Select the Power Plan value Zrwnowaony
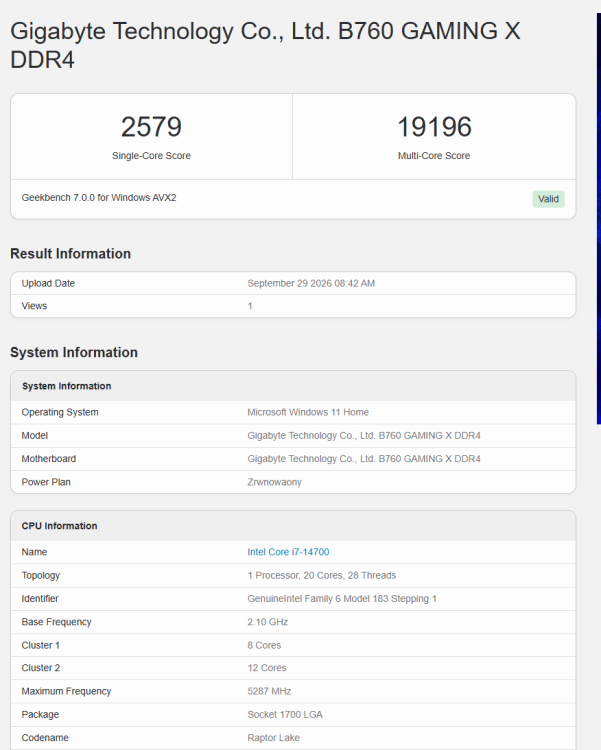 point(275,482)
